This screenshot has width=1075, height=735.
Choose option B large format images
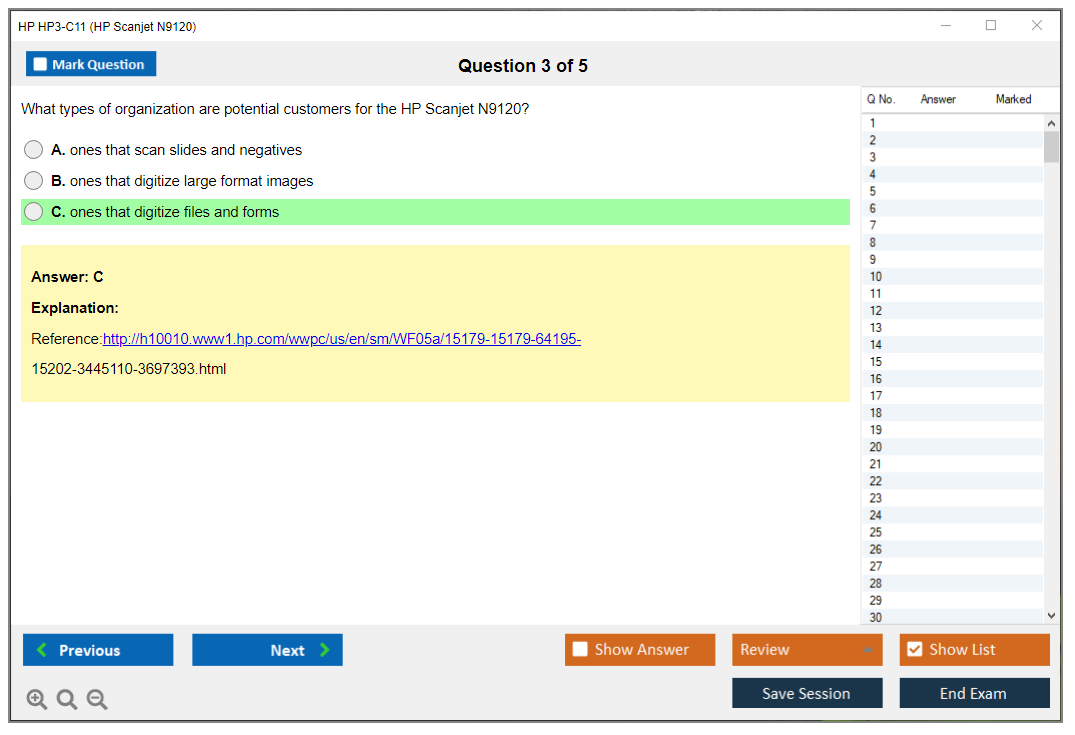tap(34, 181)
